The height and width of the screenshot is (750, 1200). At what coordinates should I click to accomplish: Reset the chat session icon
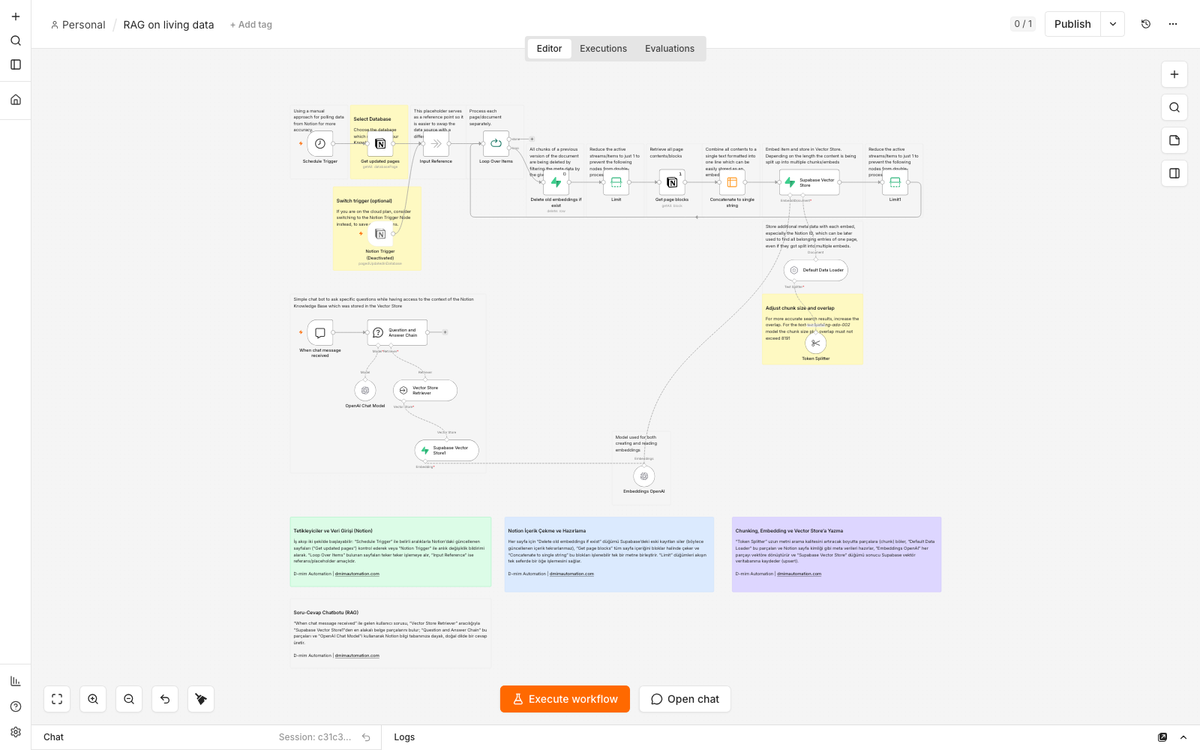coord(366,737)
